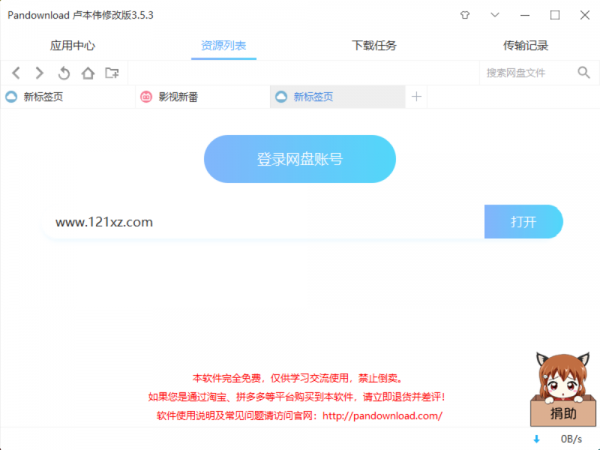The image size is (600, 450).
Task: Refresh the resource list
Action: [64, 73]
